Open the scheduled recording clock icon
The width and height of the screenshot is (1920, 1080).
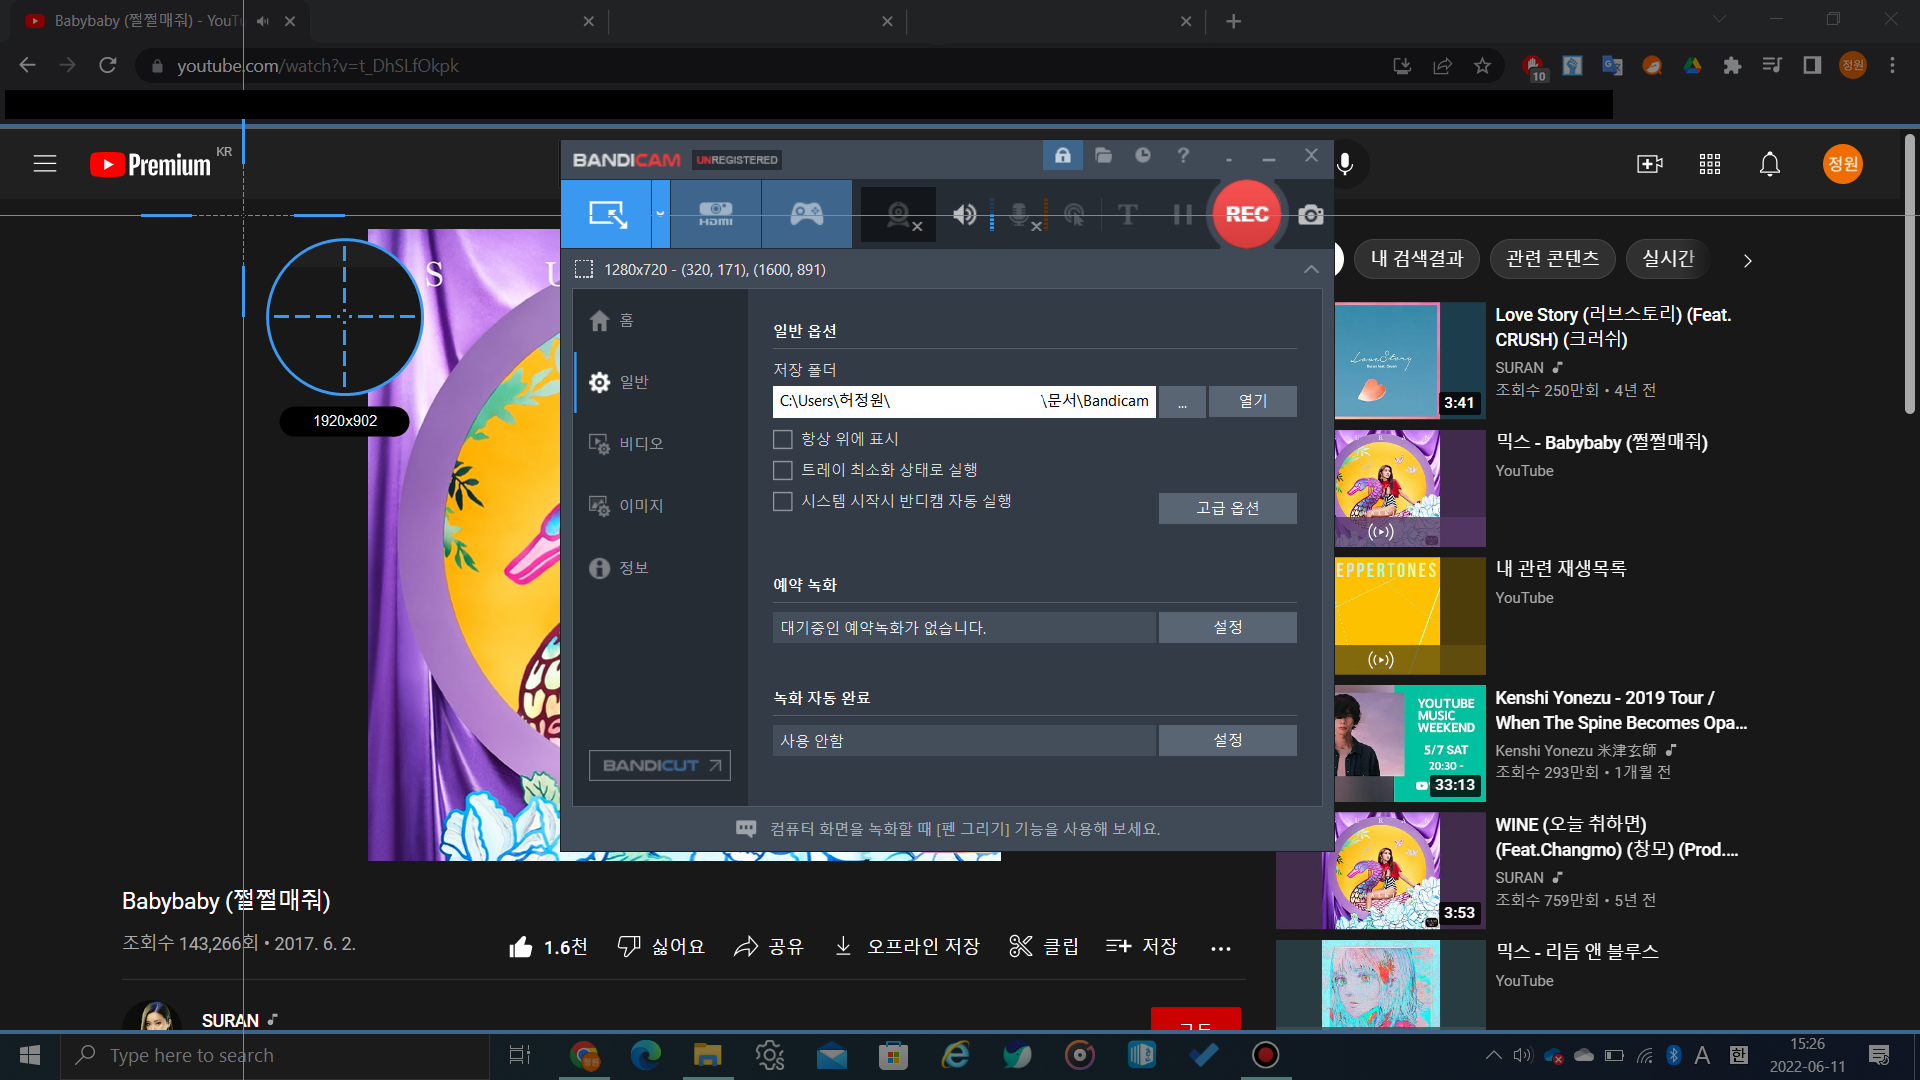point(1143,156)
